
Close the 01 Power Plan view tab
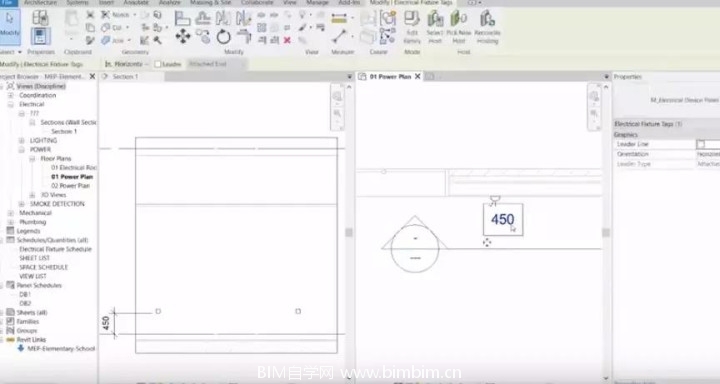(417, 77)
